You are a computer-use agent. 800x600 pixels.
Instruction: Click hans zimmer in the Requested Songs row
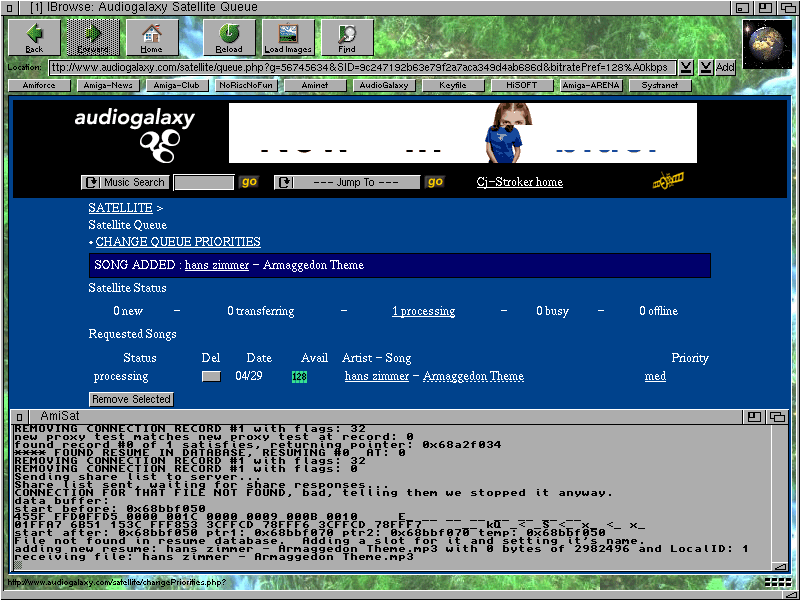[377, 377]
